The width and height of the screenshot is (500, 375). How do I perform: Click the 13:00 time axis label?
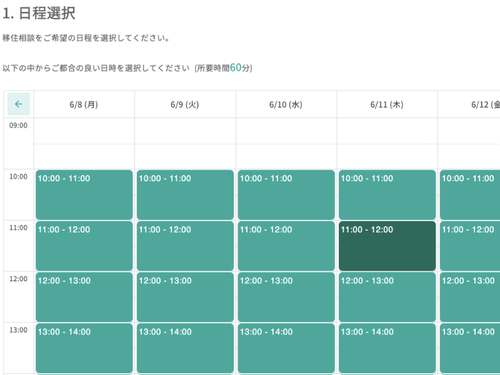click(18, 330)
